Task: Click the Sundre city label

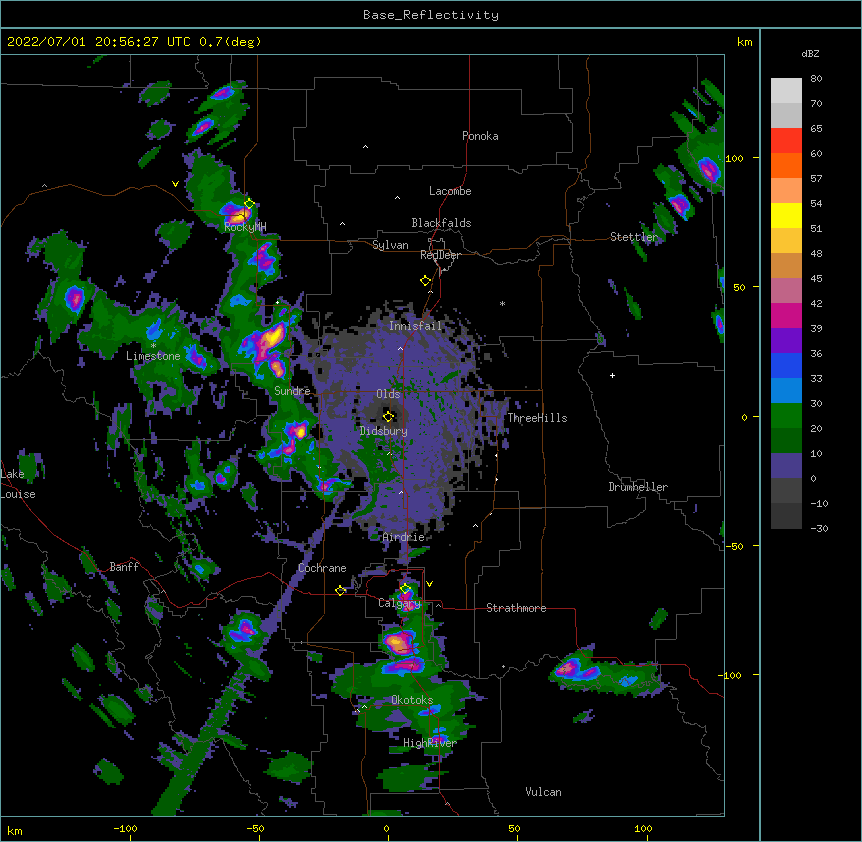Action: click(292, 391)
